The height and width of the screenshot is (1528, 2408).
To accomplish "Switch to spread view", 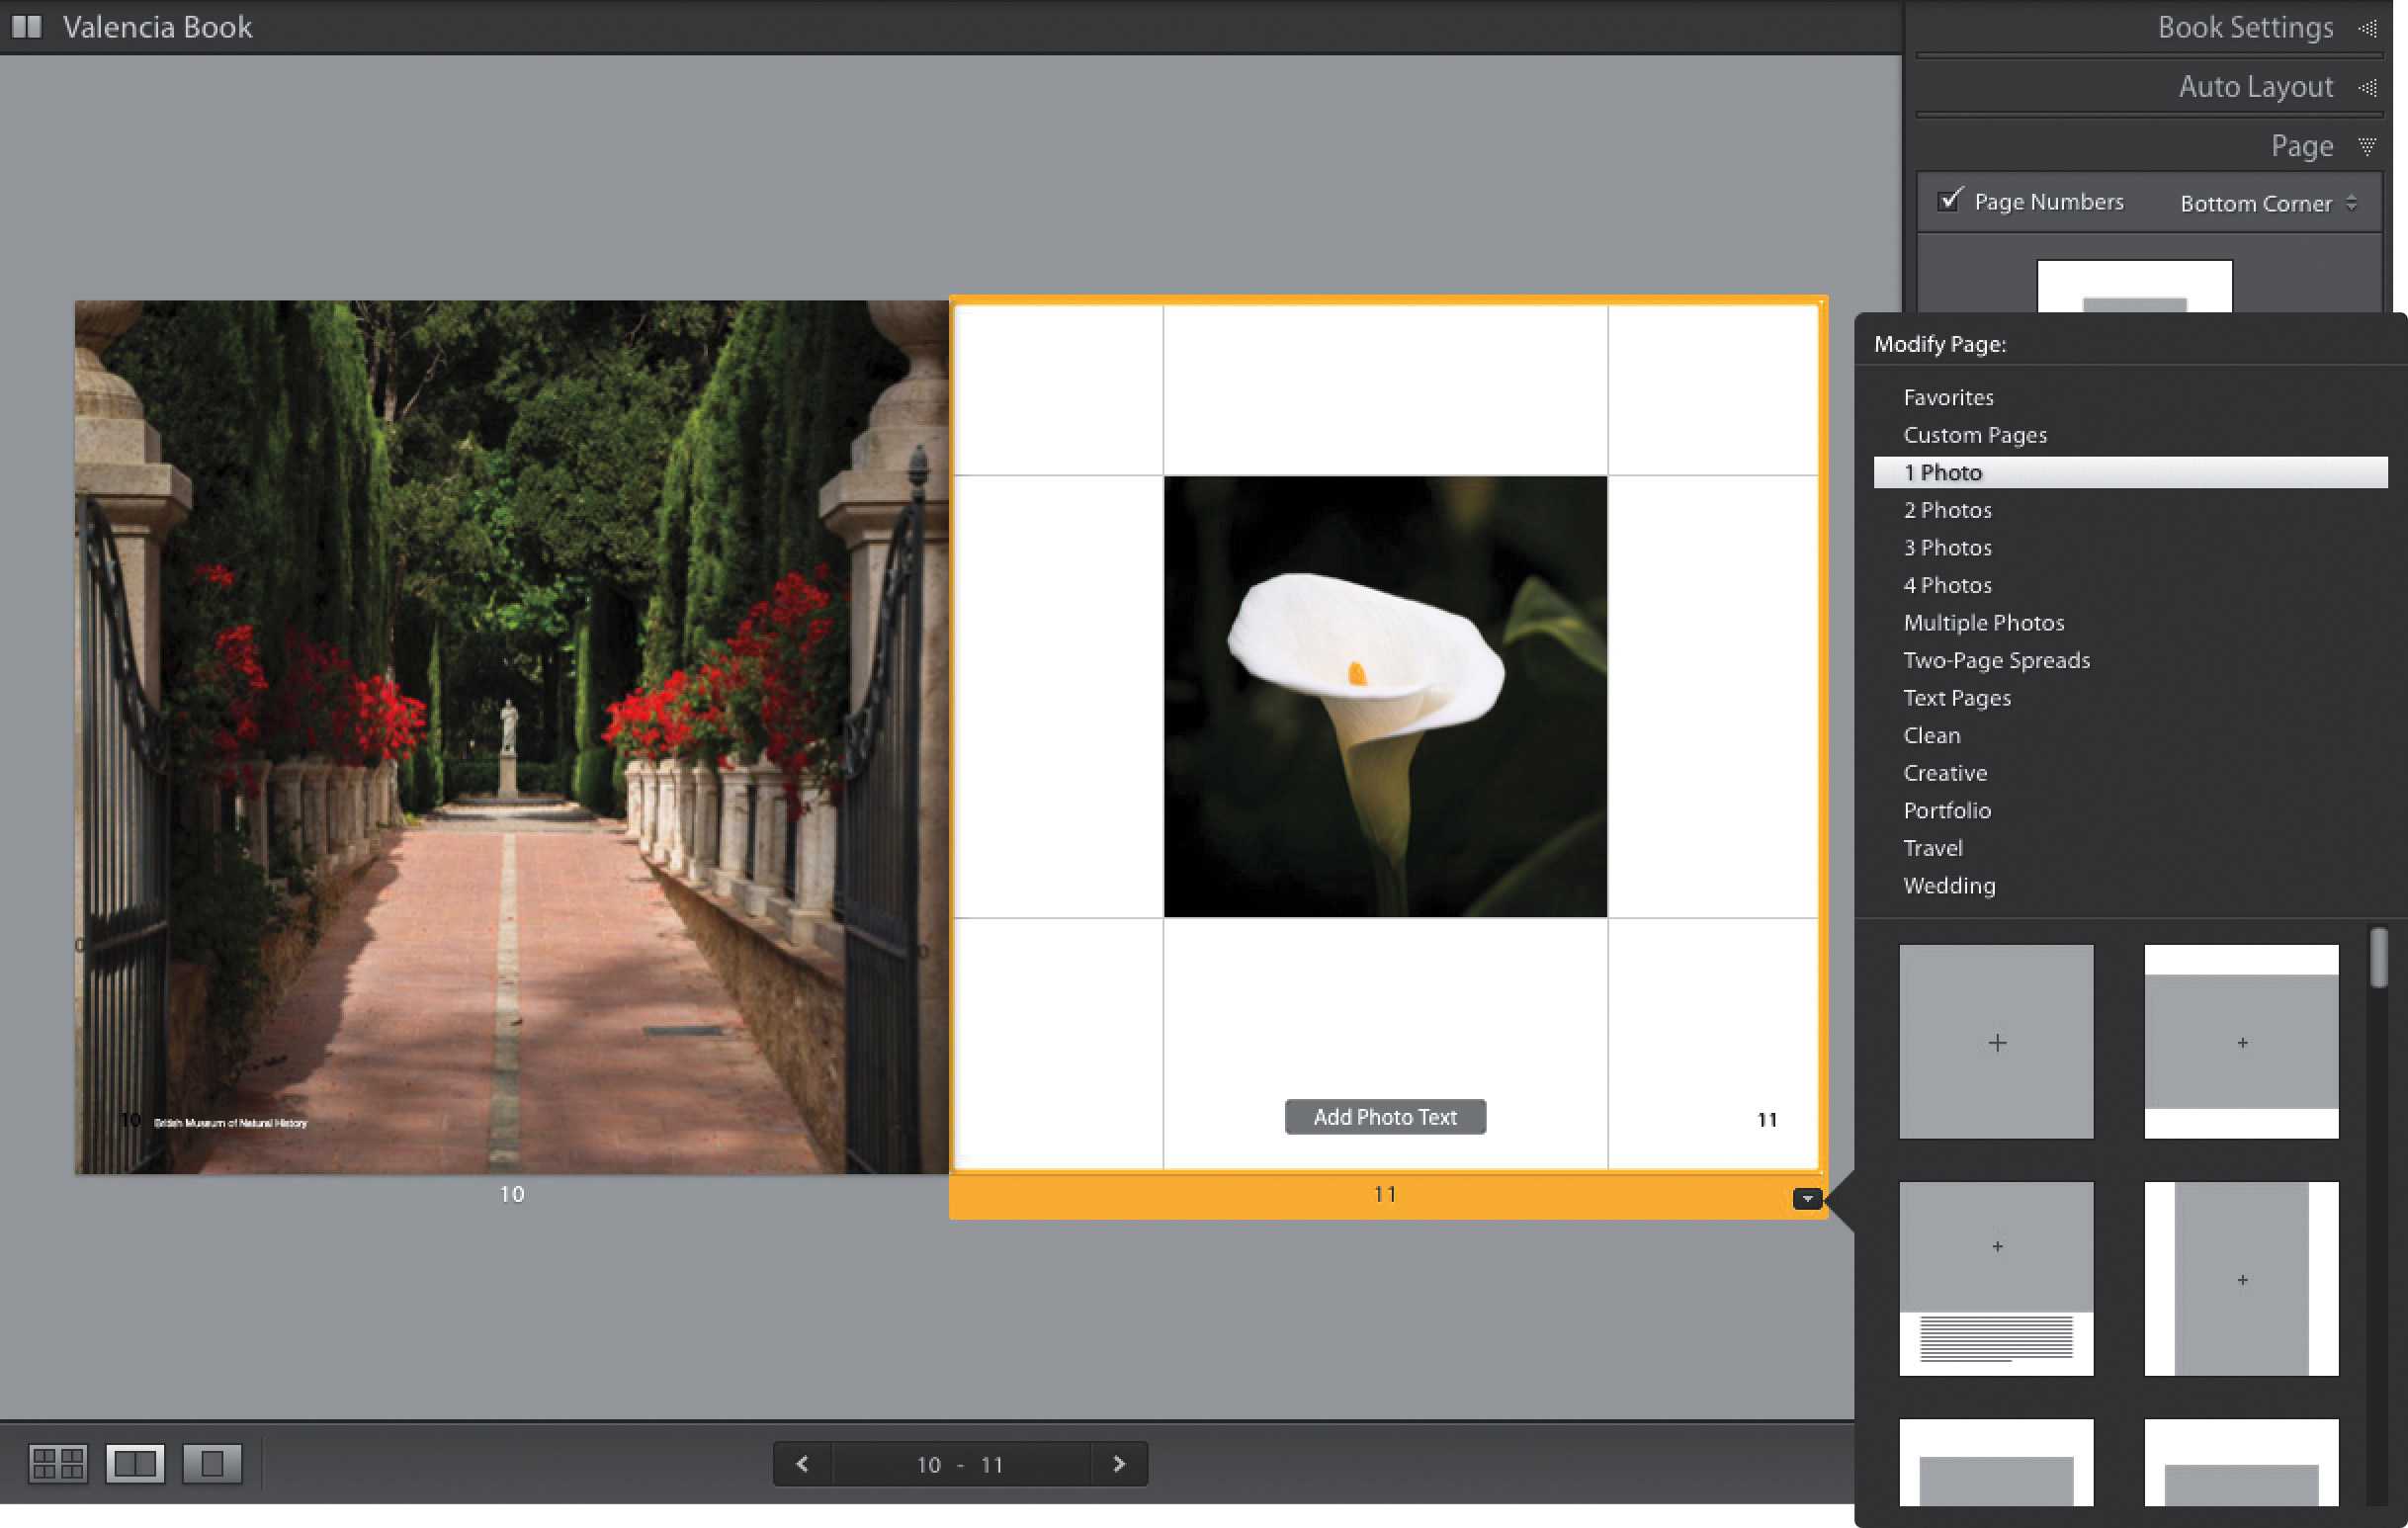I will point(135,1464).
